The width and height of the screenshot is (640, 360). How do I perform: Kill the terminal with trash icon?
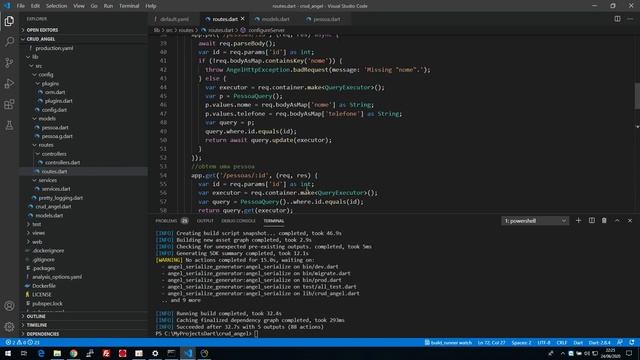click(x=604, y=220)
